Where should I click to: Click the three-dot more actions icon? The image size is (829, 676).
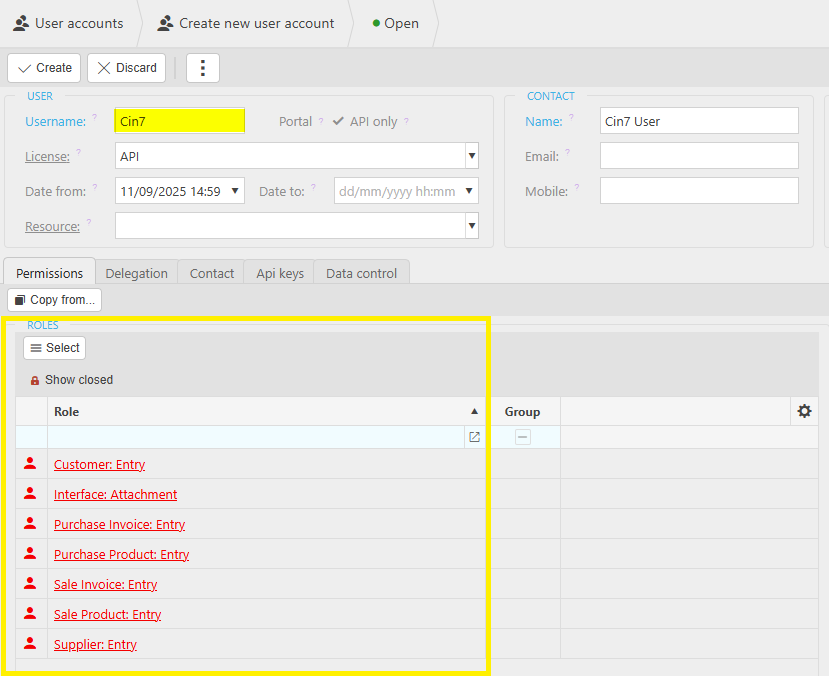tap(203, 68)
